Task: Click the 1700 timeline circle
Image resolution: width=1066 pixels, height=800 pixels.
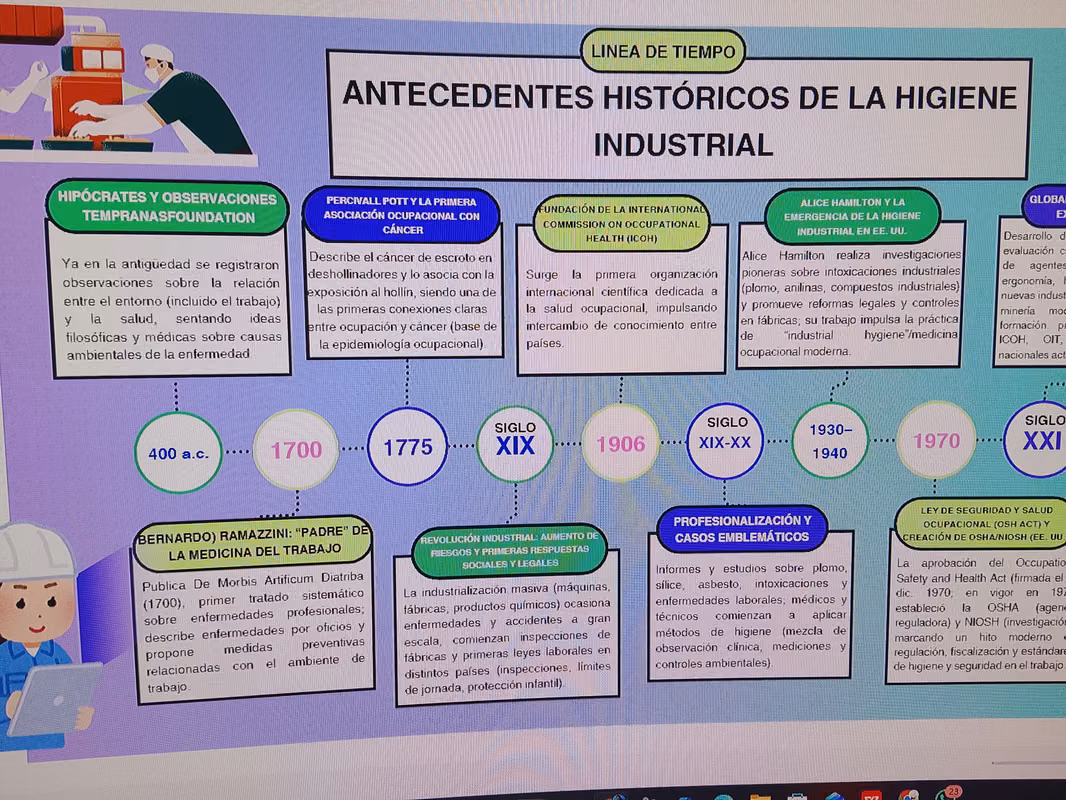Action: click(296, 449)
